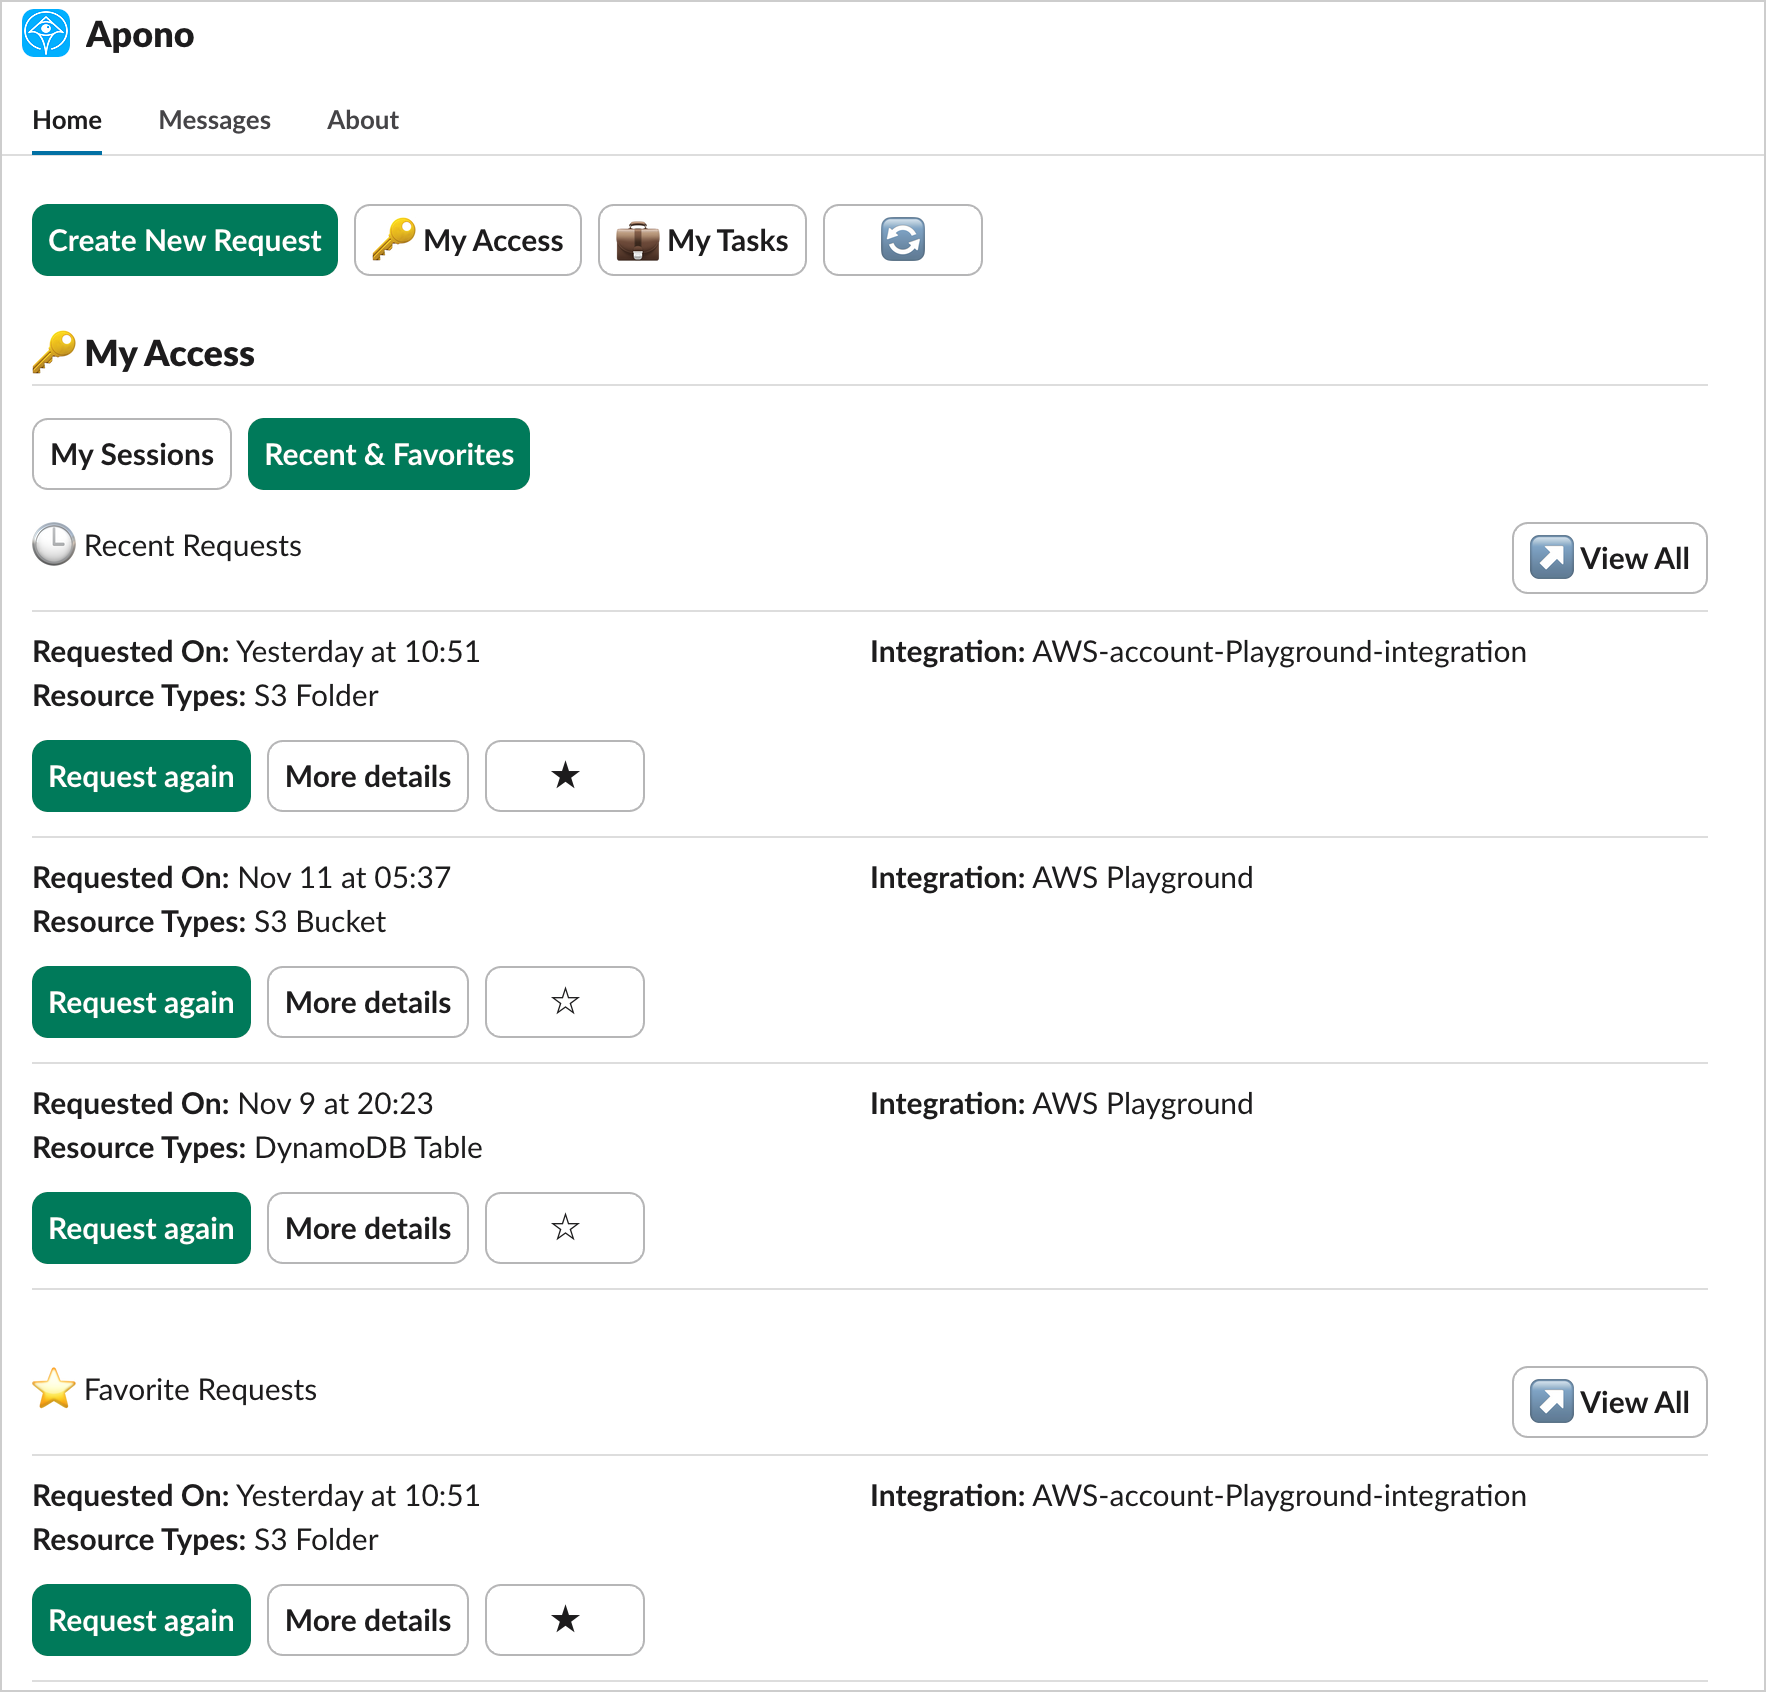This screenshot has width=1766, height=1692.
Task: View all Favorite Requests
Action: 1609,1402
